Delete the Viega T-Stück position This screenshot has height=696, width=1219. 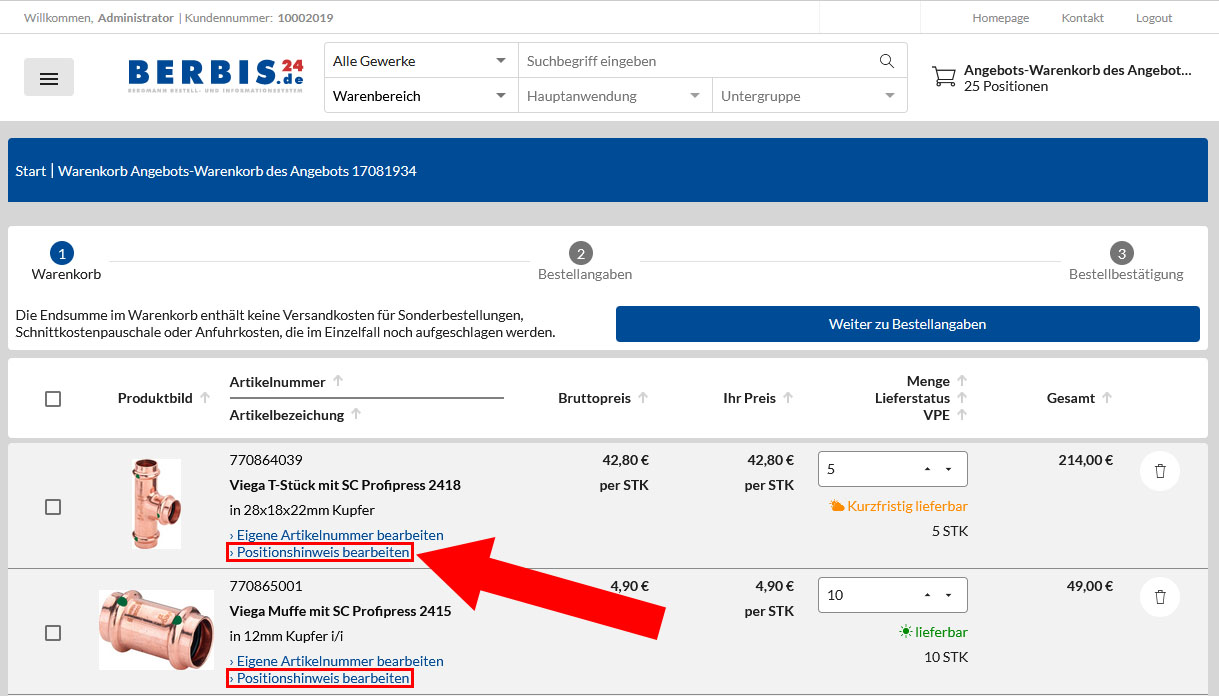point(1160,471)
